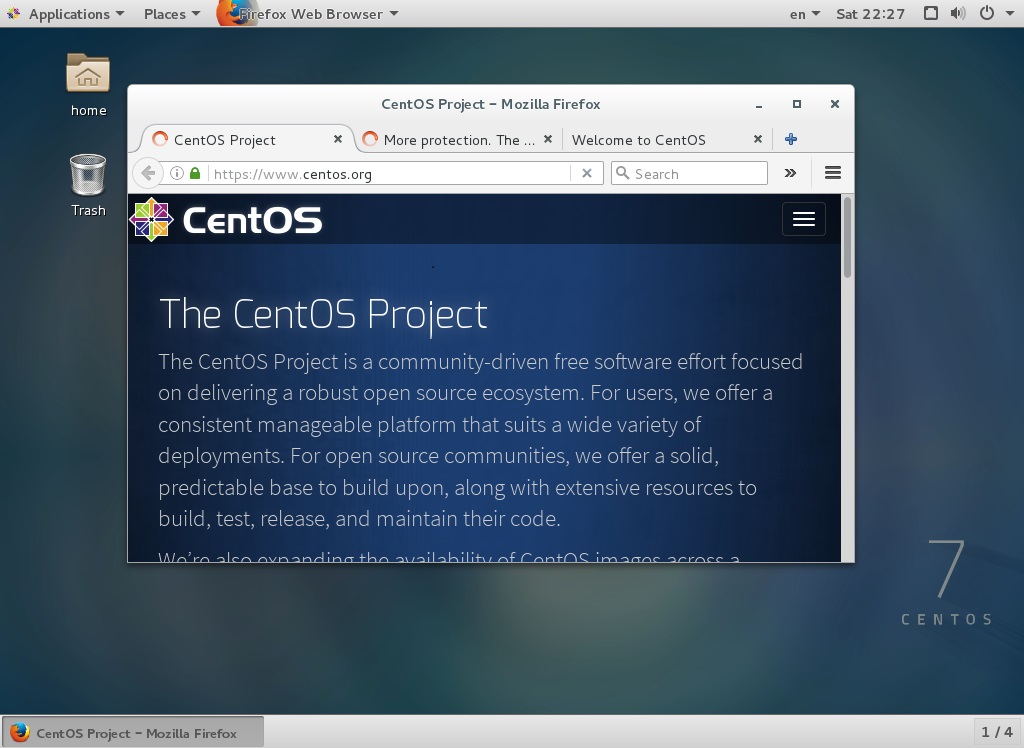Click the 'The CentOS Project' heading

coord(323,314)
